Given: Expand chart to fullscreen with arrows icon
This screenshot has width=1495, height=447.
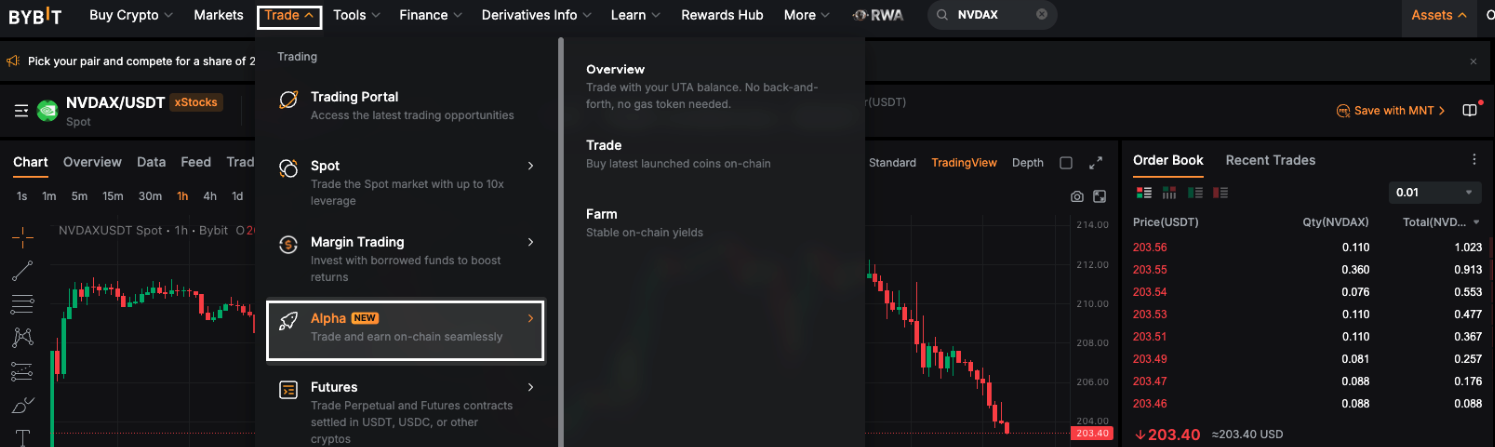Looking at the screenshot, I should [1096, 163].
